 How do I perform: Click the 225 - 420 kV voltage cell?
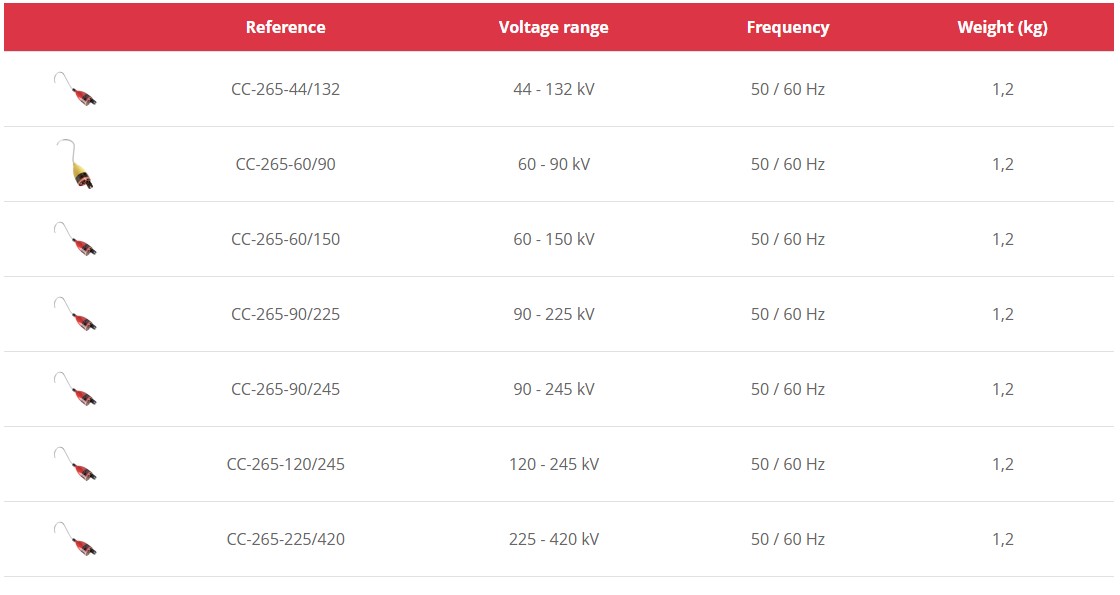click(x=553, y=539)
